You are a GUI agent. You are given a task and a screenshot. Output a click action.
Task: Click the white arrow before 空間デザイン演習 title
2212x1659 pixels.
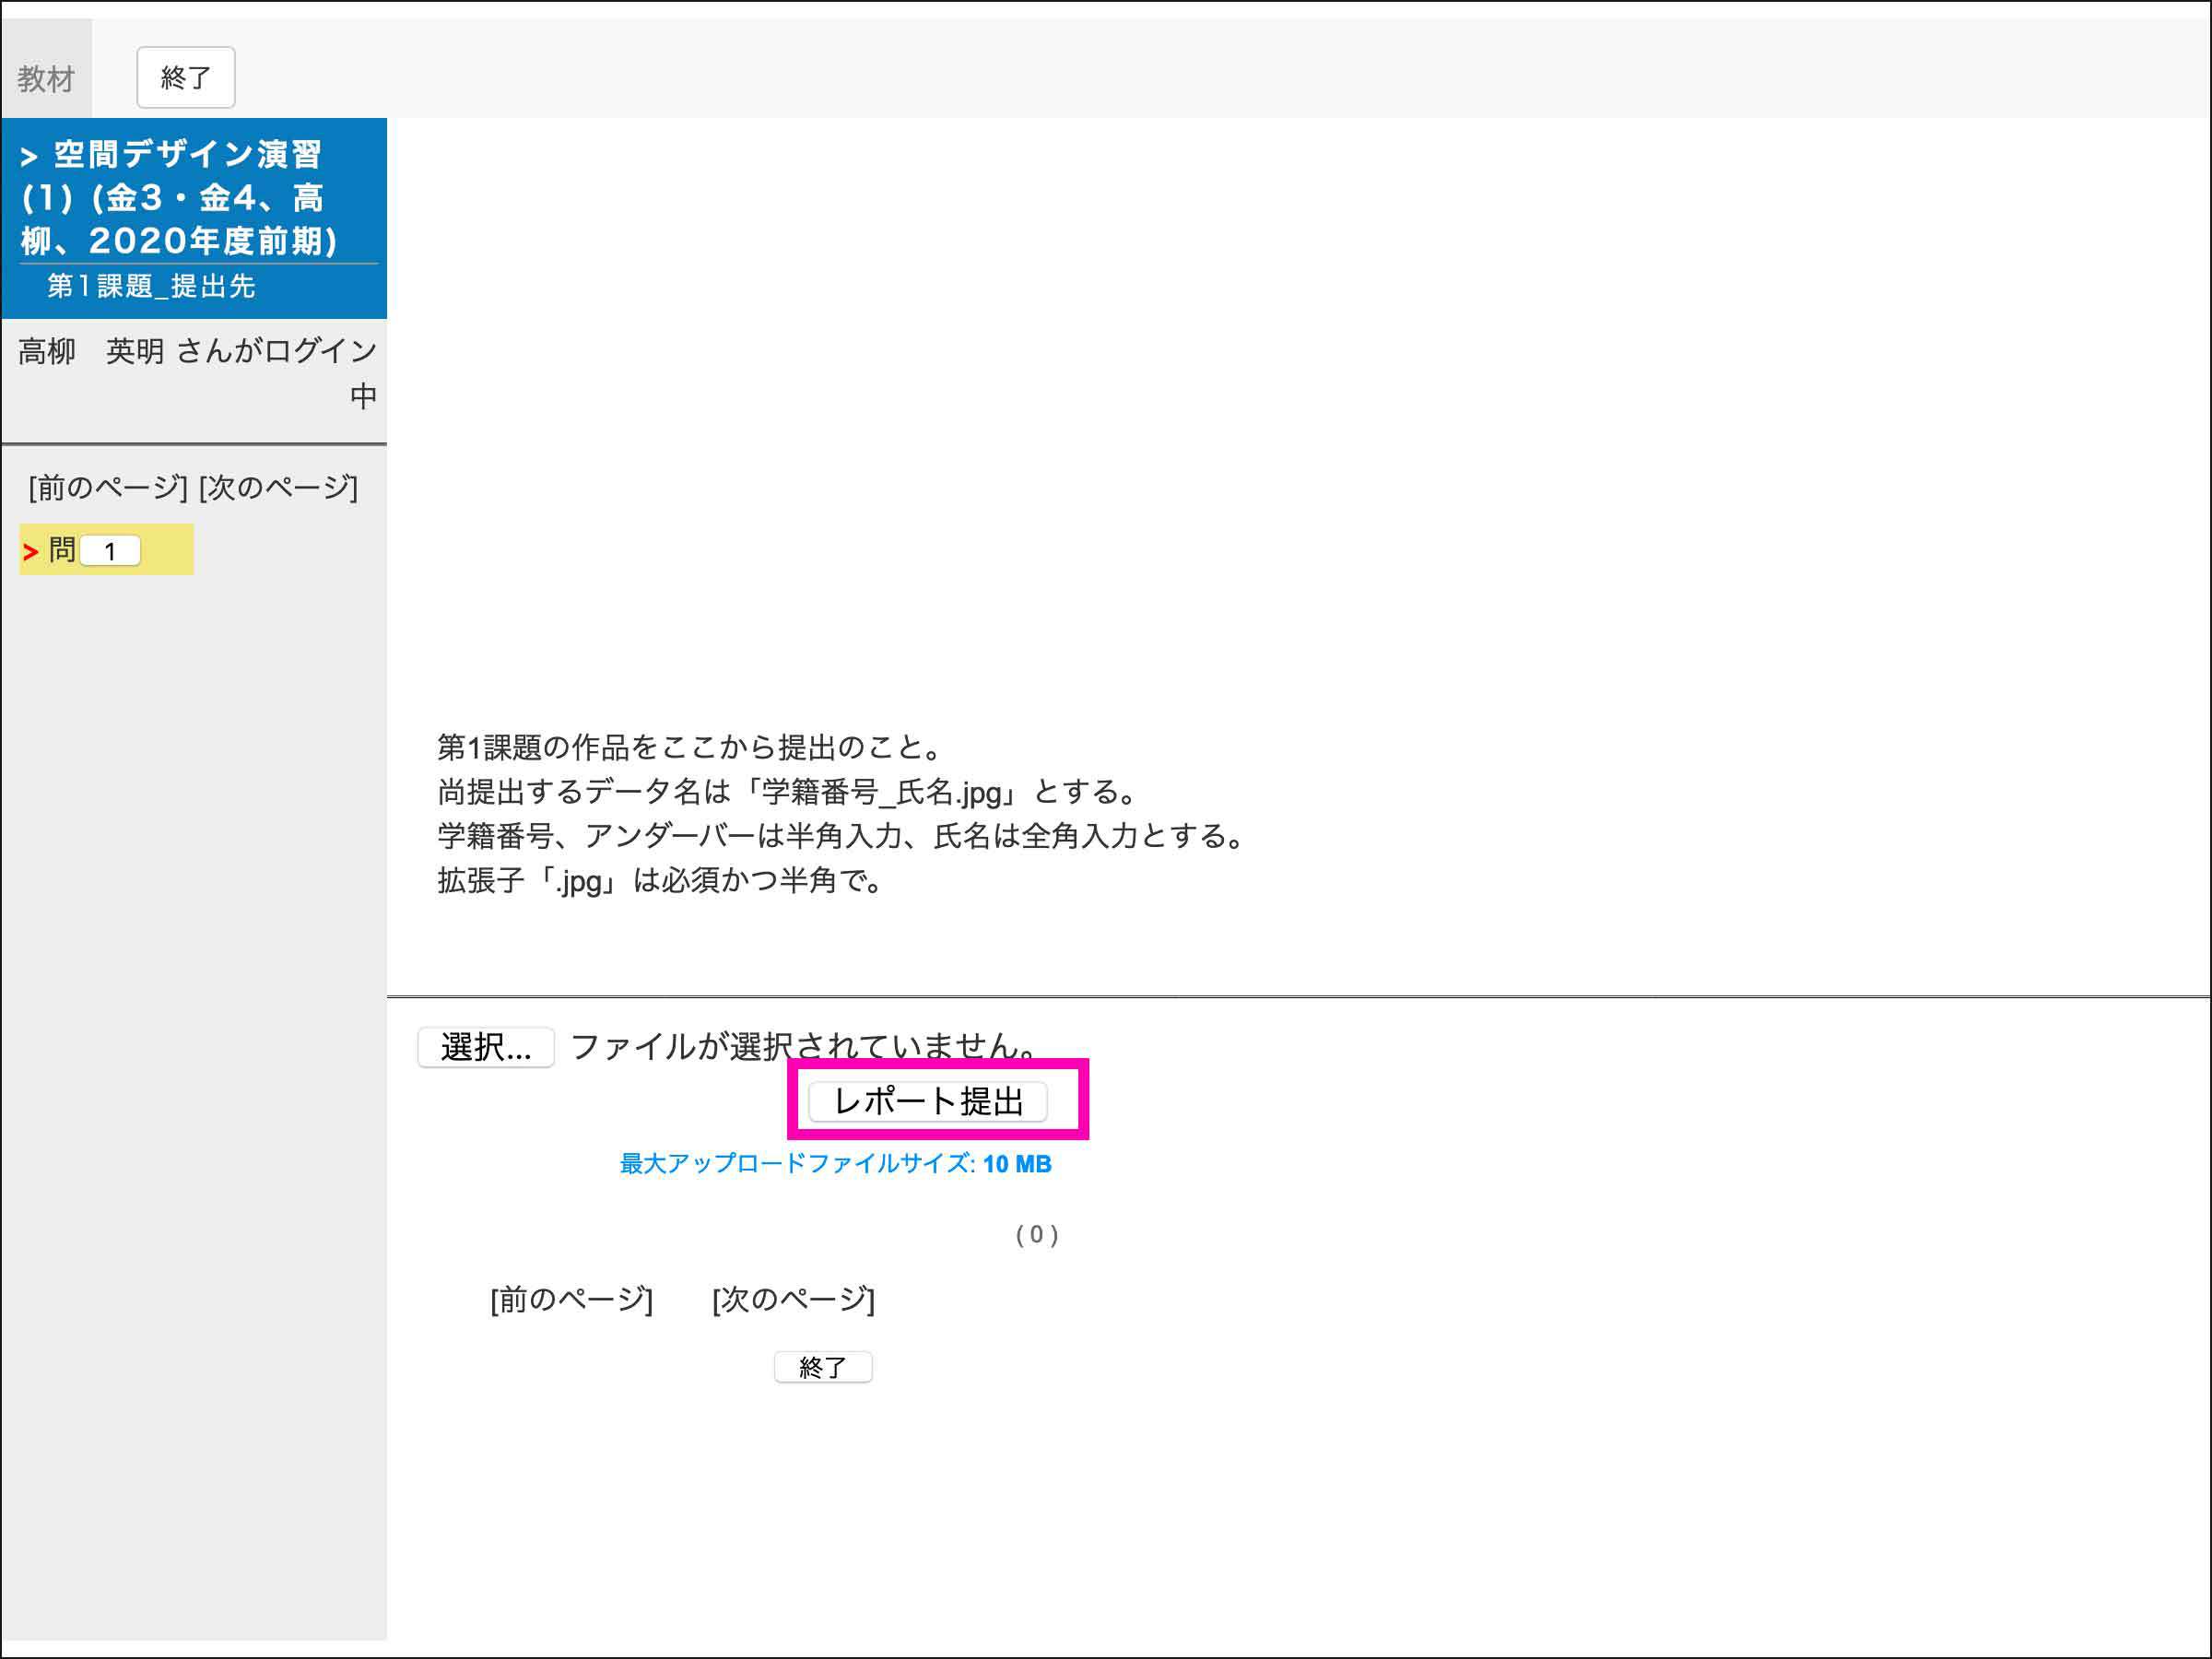coord(29,157)
